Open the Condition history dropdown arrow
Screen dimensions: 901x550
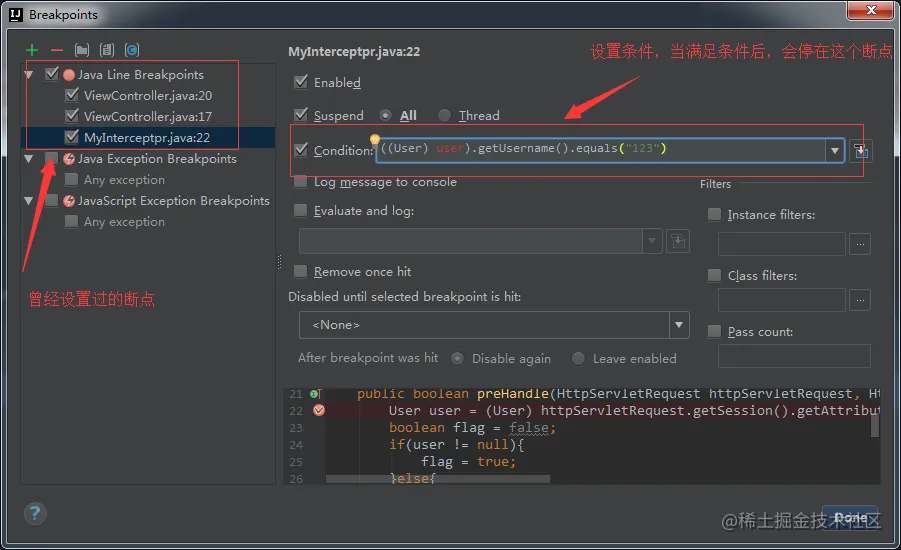click(834, 151)
